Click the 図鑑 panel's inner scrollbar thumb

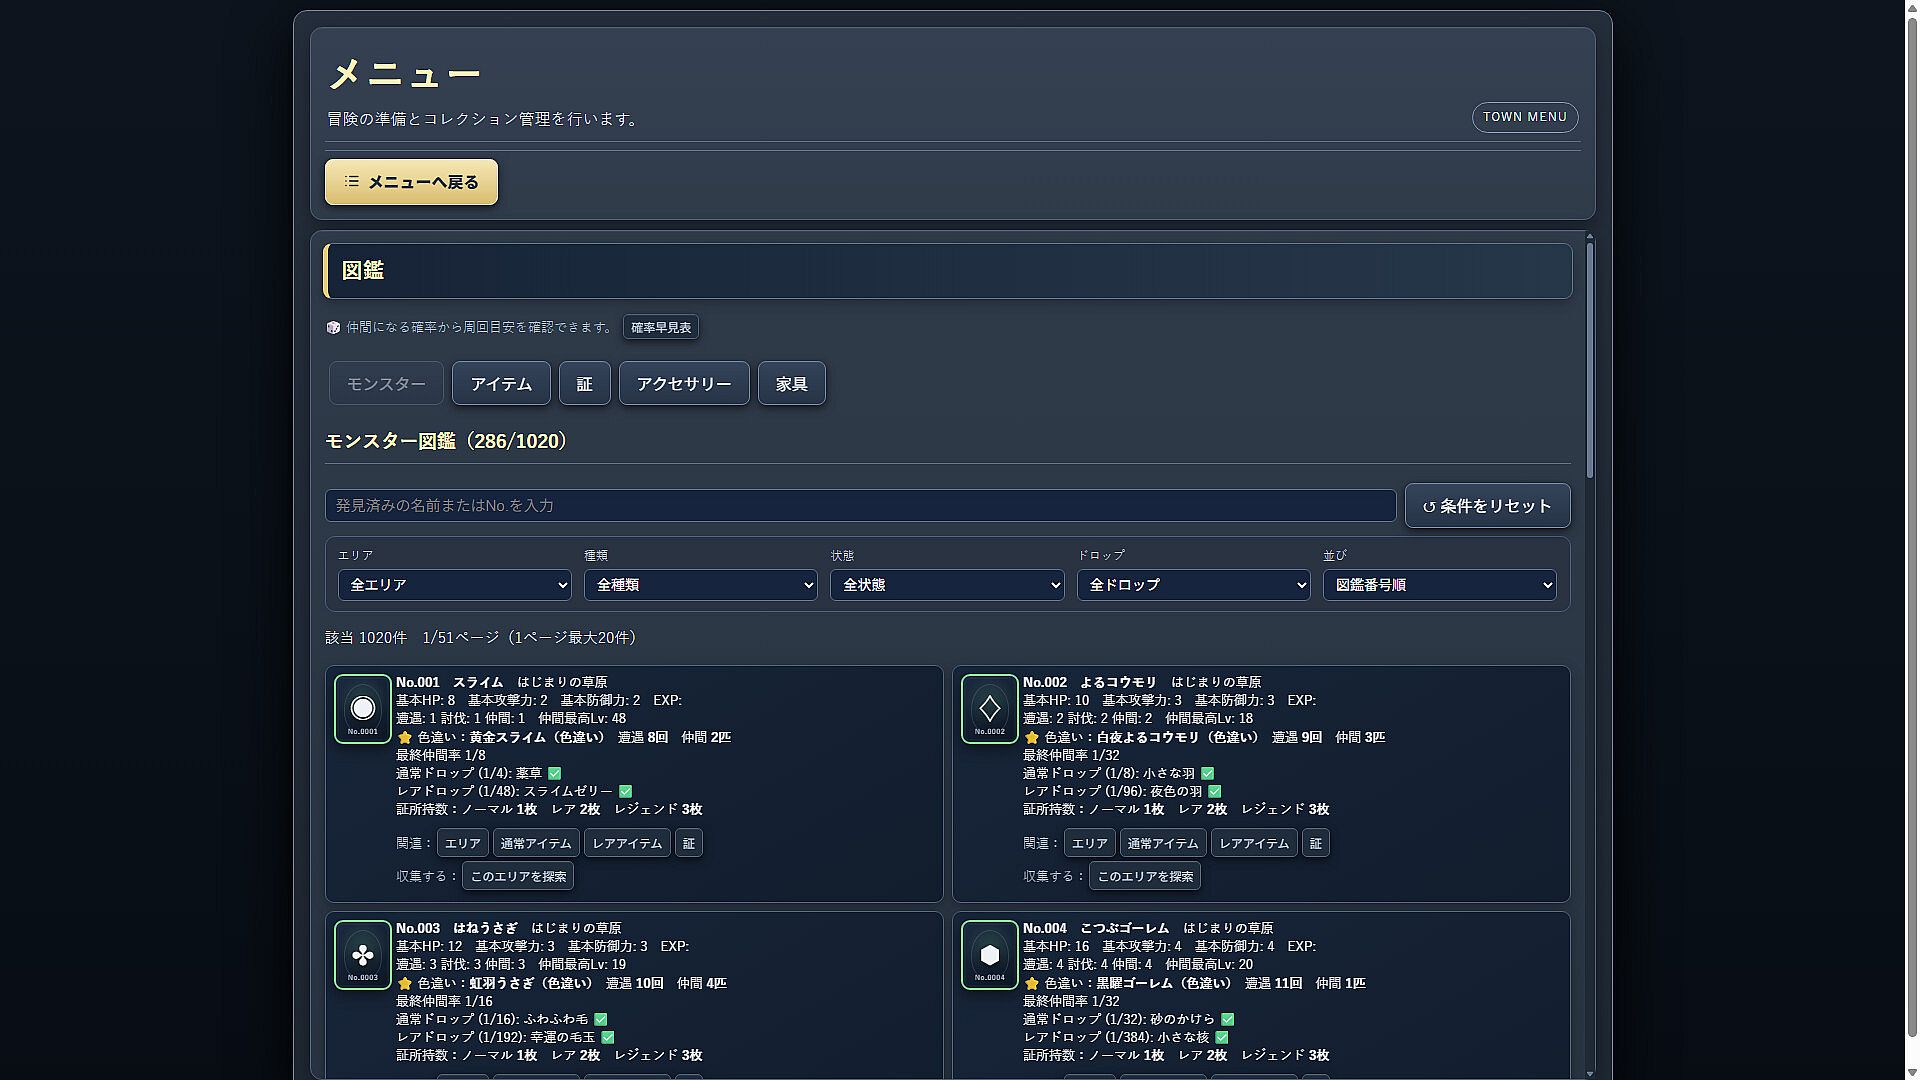[x=1590, y=358]
